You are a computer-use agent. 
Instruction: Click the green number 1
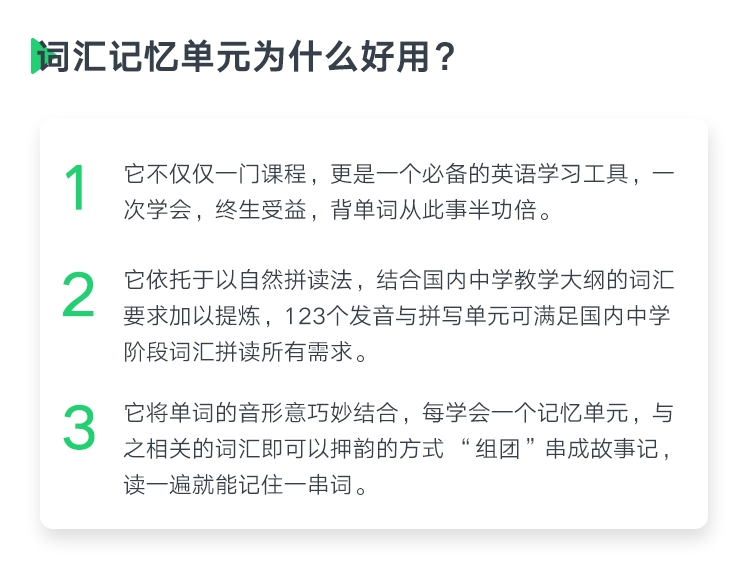tap(76, 187)
